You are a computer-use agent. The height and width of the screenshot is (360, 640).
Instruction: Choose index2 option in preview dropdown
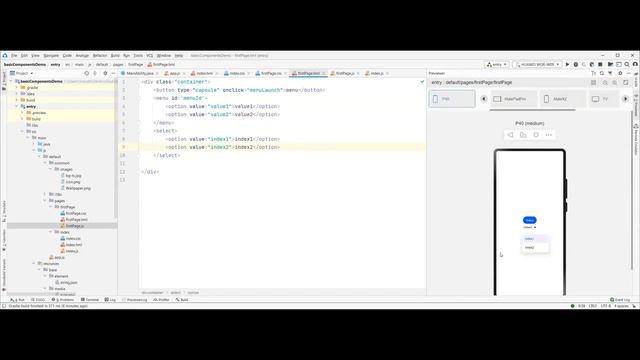[x=535, y=248]
